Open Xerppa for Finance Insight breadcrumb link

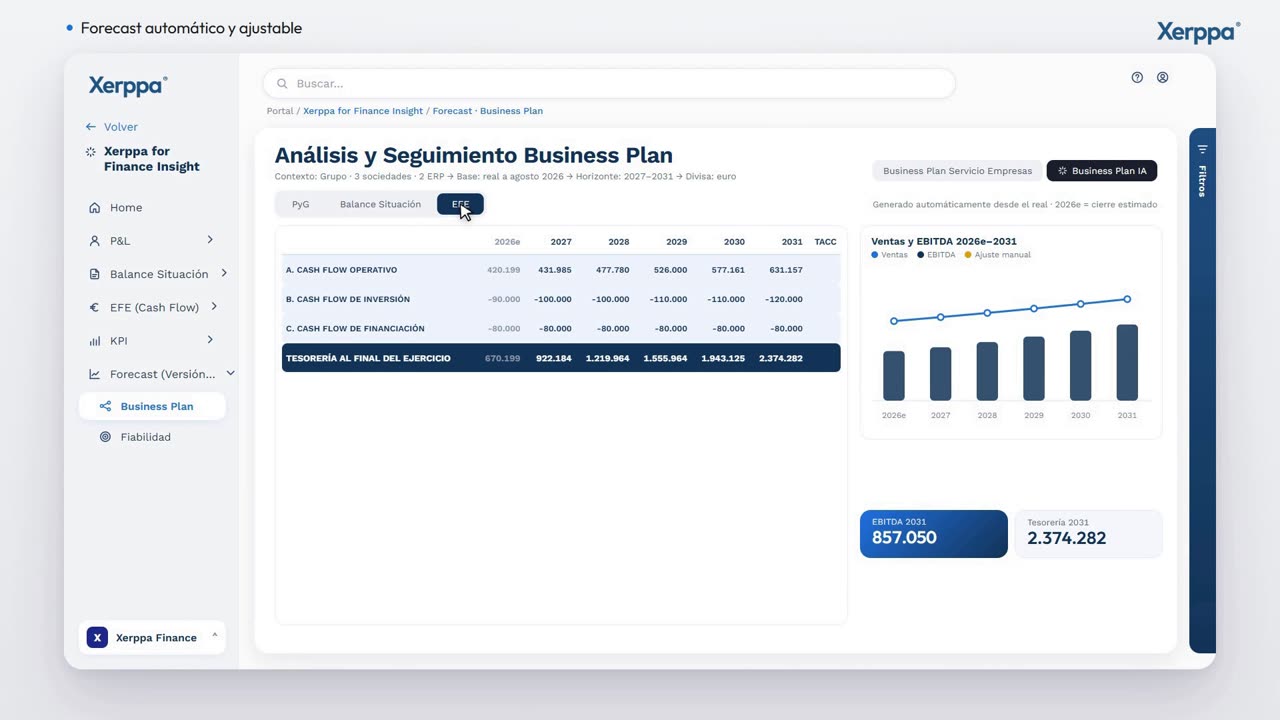pyautogui.click(x=363, y=111)
